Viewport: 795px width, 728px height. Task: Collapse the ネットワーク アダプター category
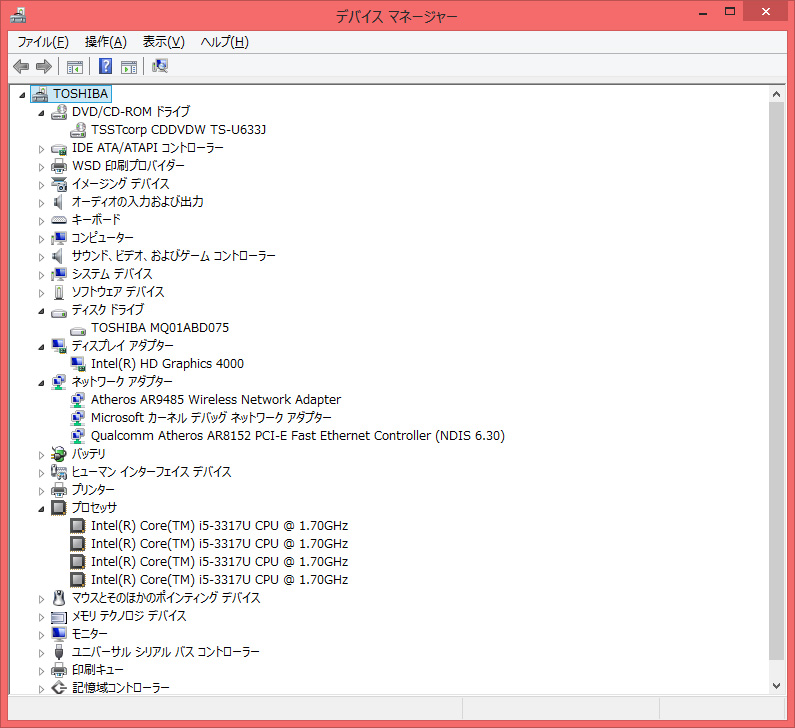tap(41, 382)
